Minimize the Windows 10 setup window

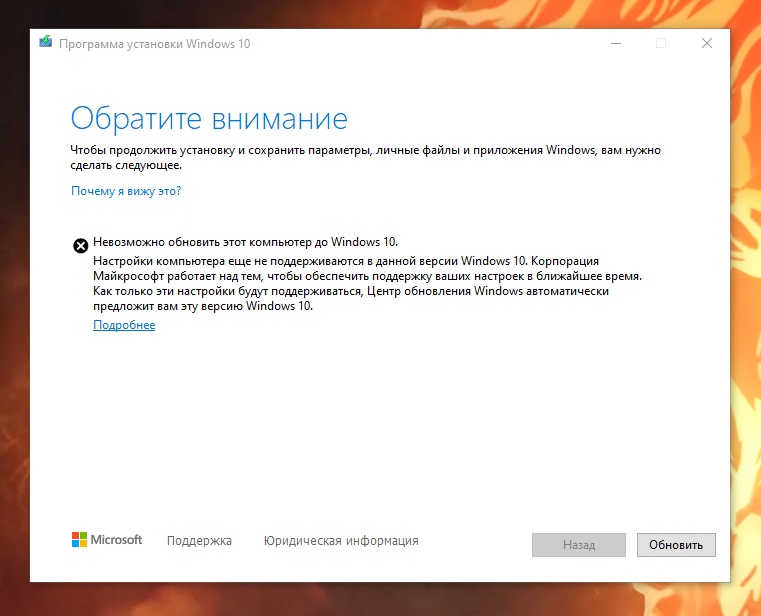click(616, 44)
